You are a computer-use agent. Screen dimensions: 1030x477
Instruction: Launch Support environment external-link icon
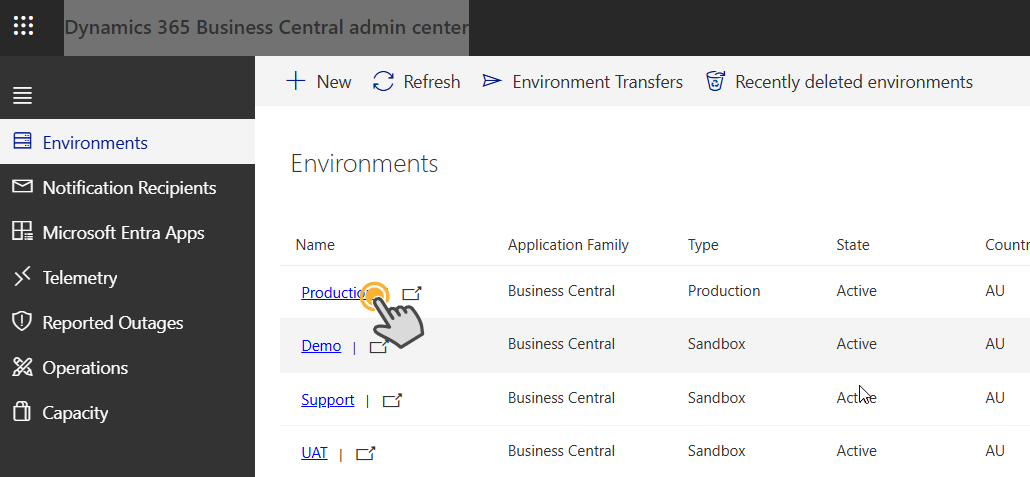click(x=393, y=400)
